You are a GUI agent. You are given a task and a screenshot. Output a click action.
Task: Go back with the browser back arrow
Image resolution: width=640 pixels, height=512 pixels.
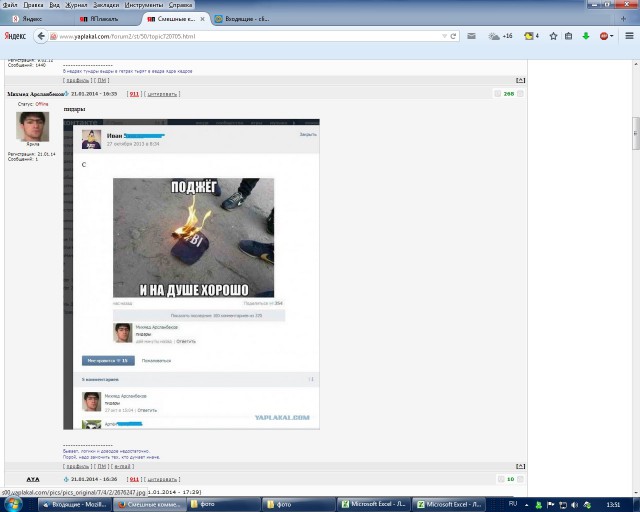(41, 36)
